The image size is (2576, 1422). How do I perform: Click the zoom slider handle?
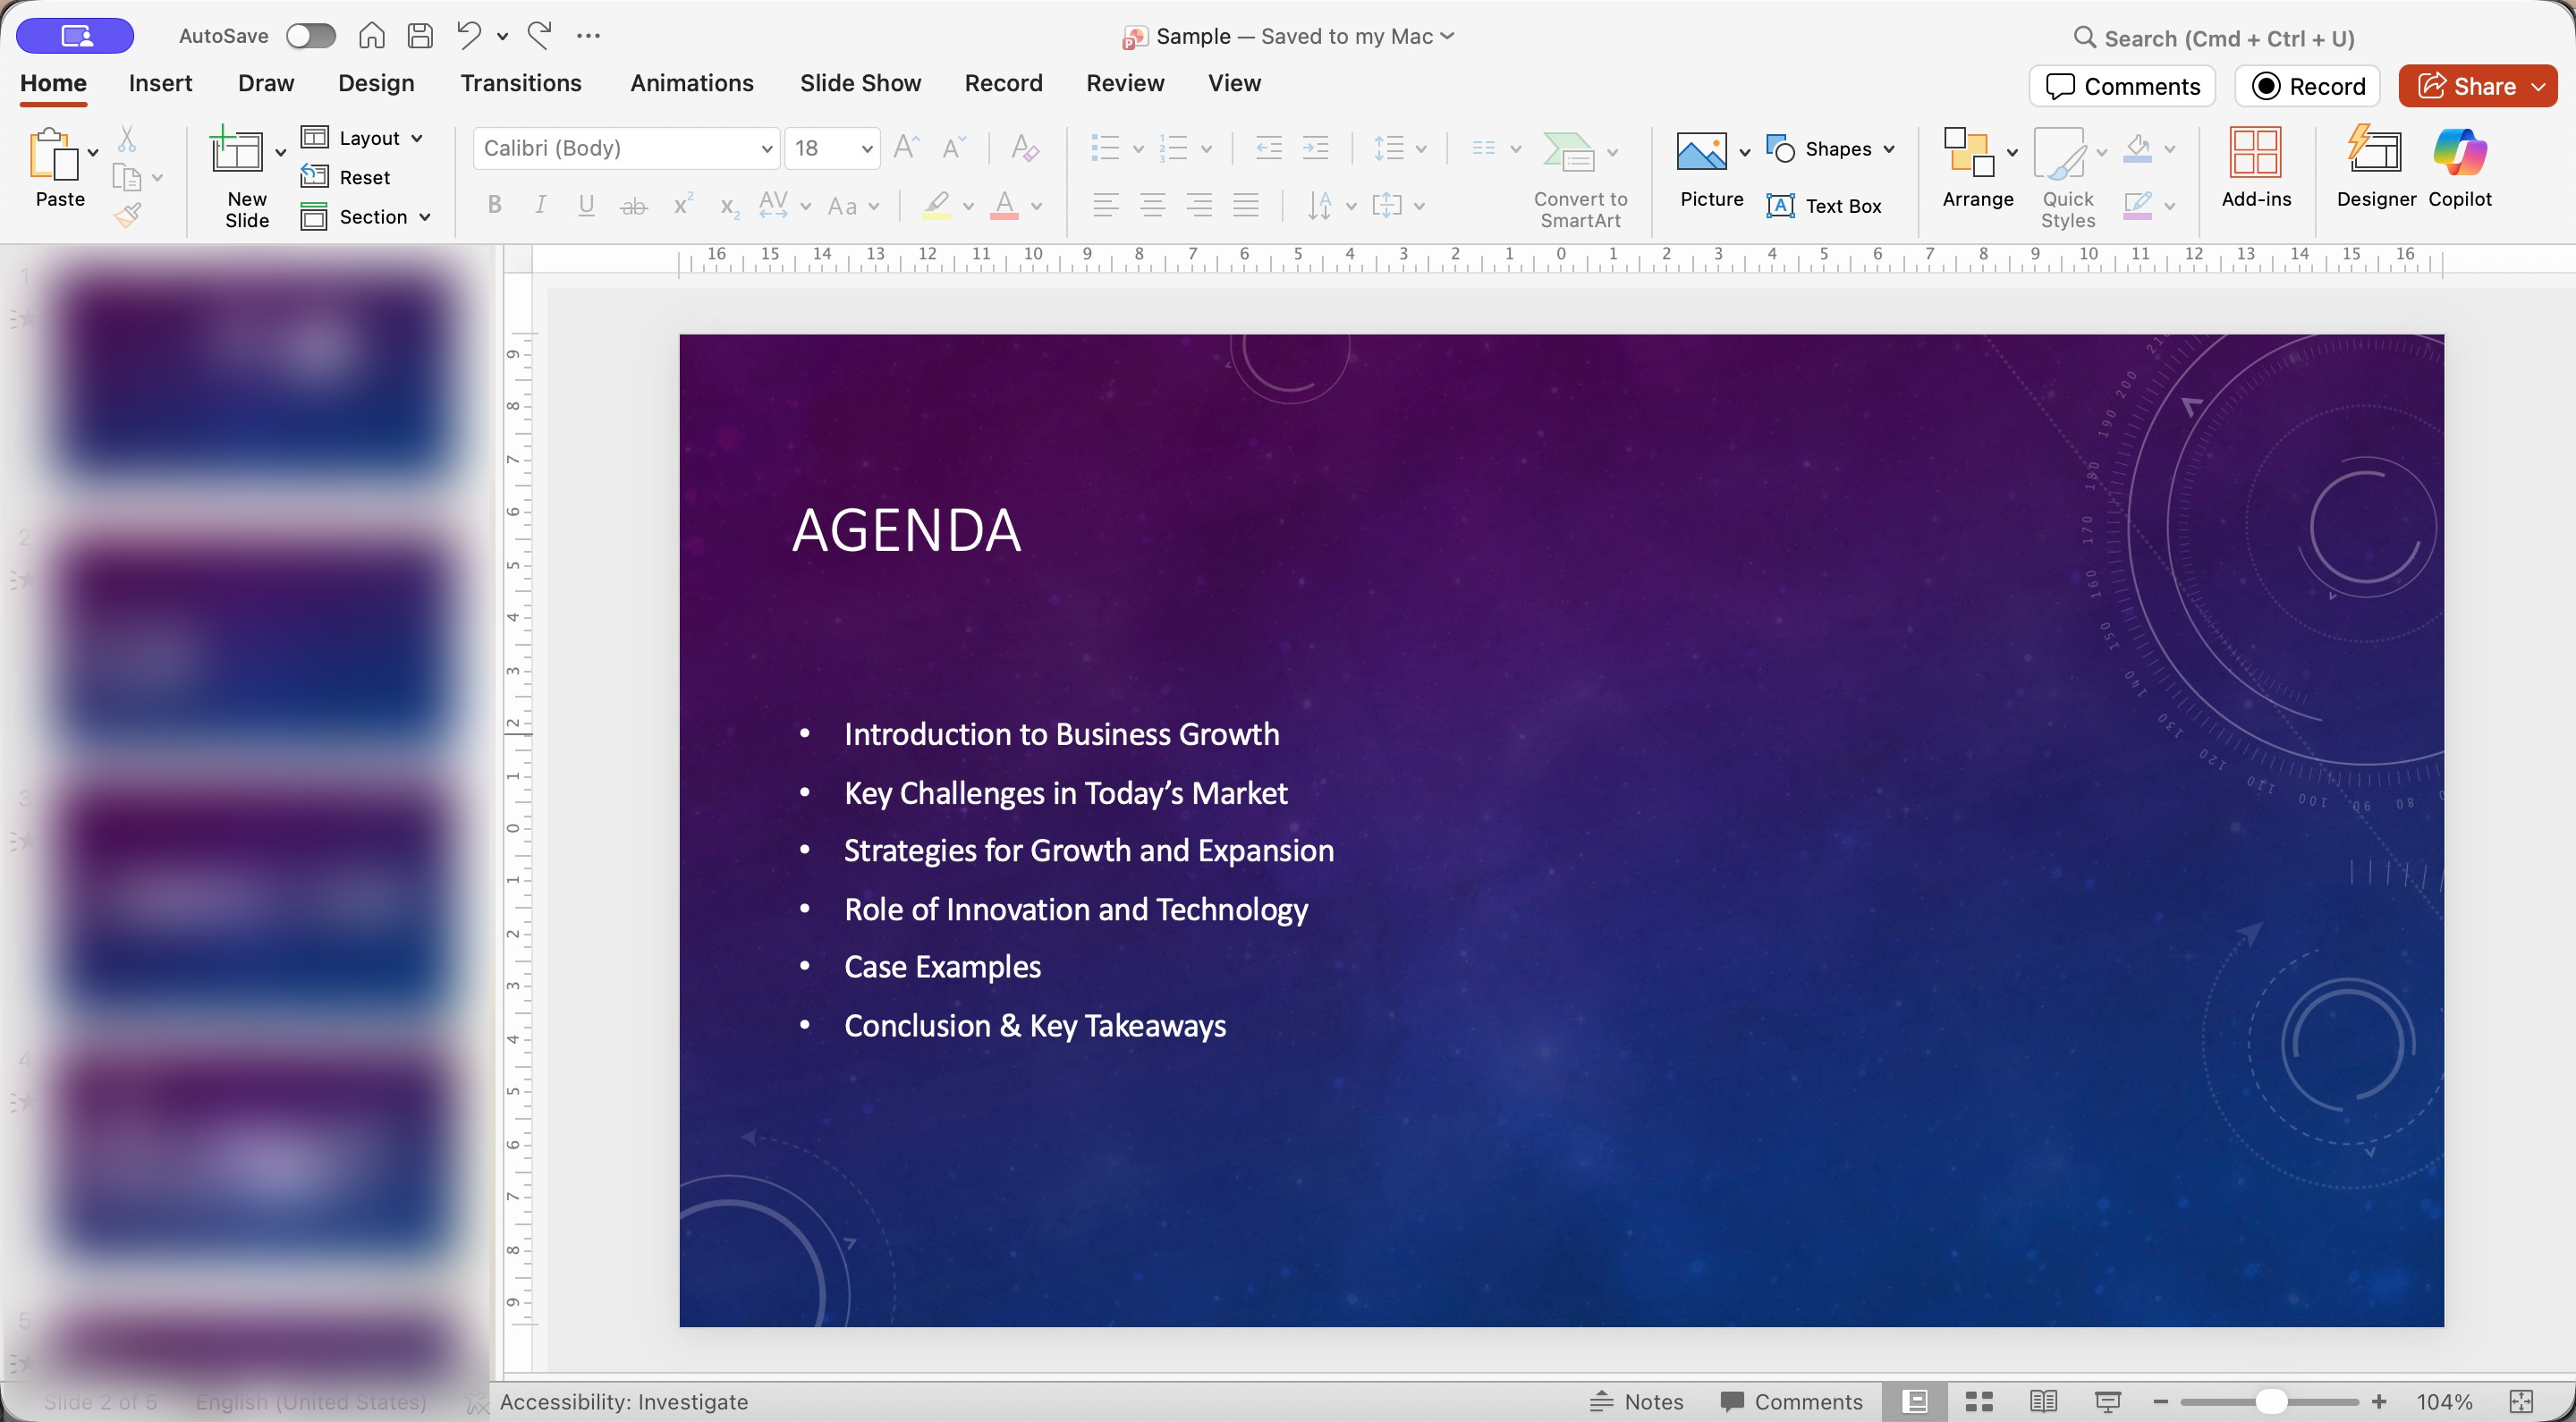coord(2271,1401)
